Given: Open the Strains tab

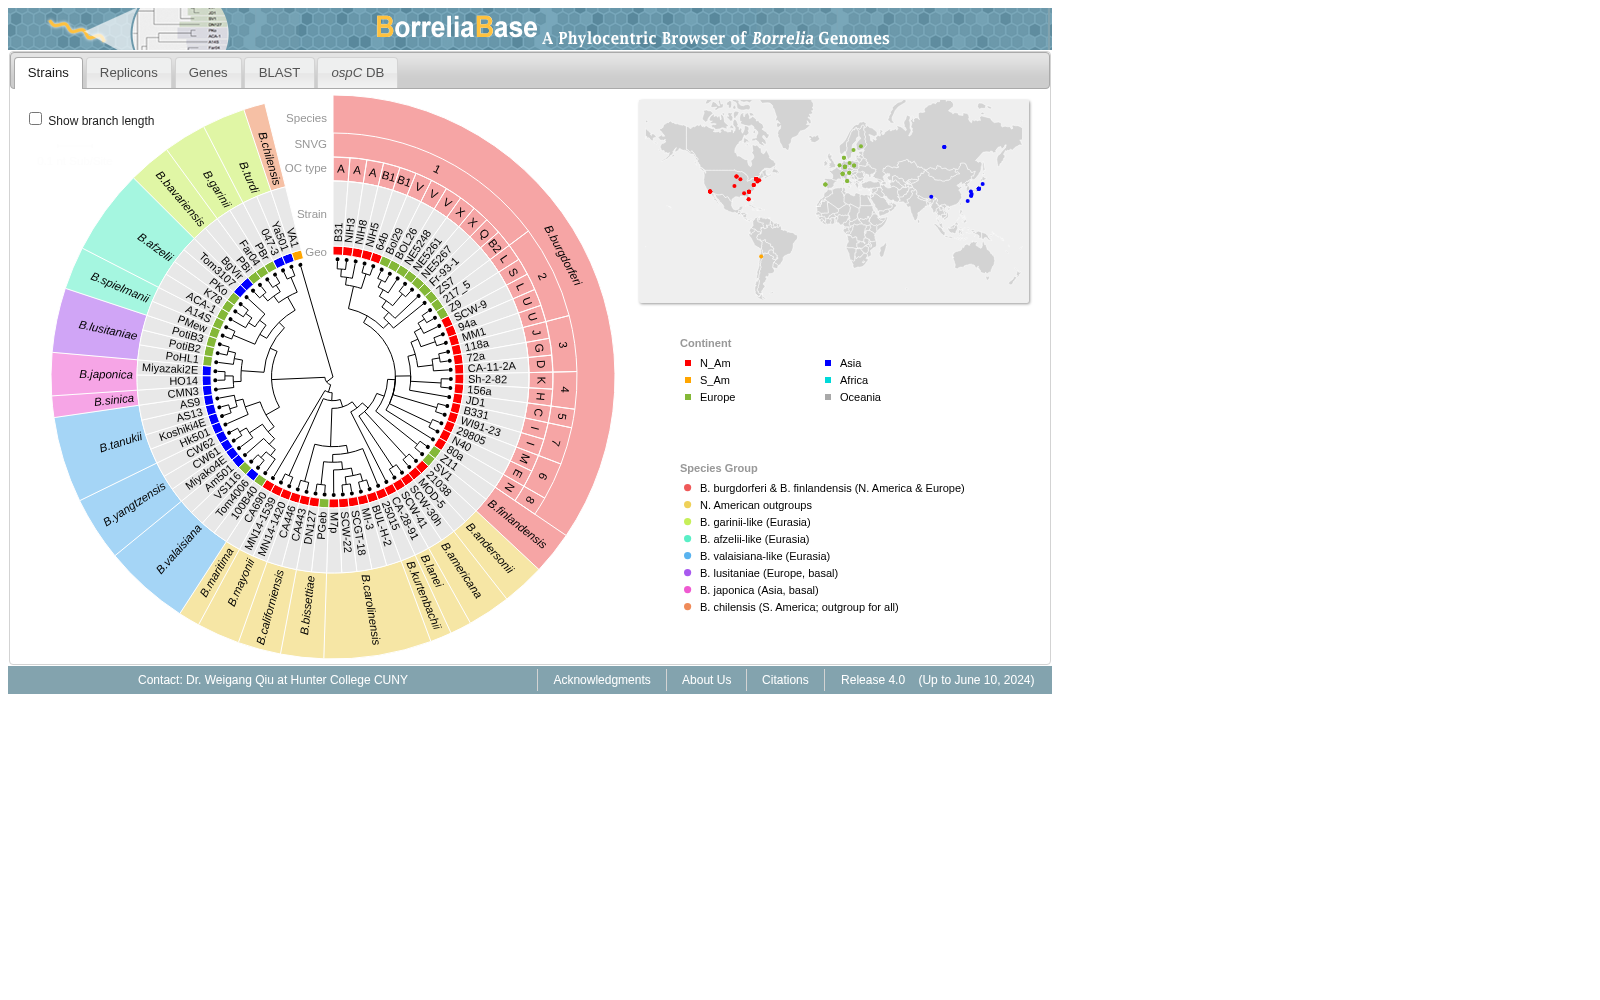Looking at the screenshot, I should pos(48,73).
